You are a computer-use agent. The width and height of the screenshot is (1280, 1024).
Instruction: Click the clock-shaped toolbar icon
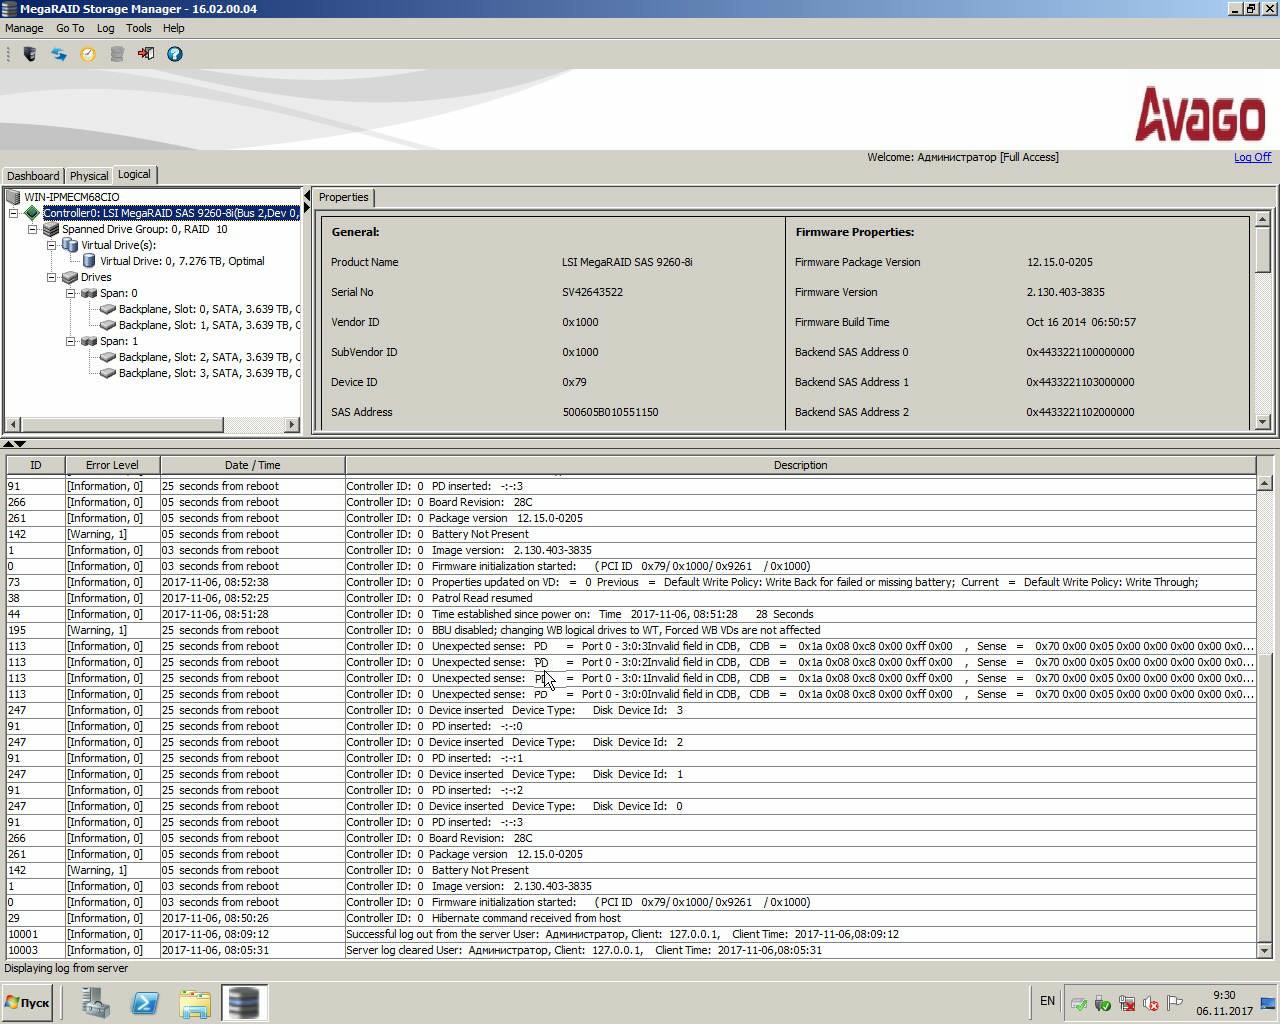(x=88, y=54)
